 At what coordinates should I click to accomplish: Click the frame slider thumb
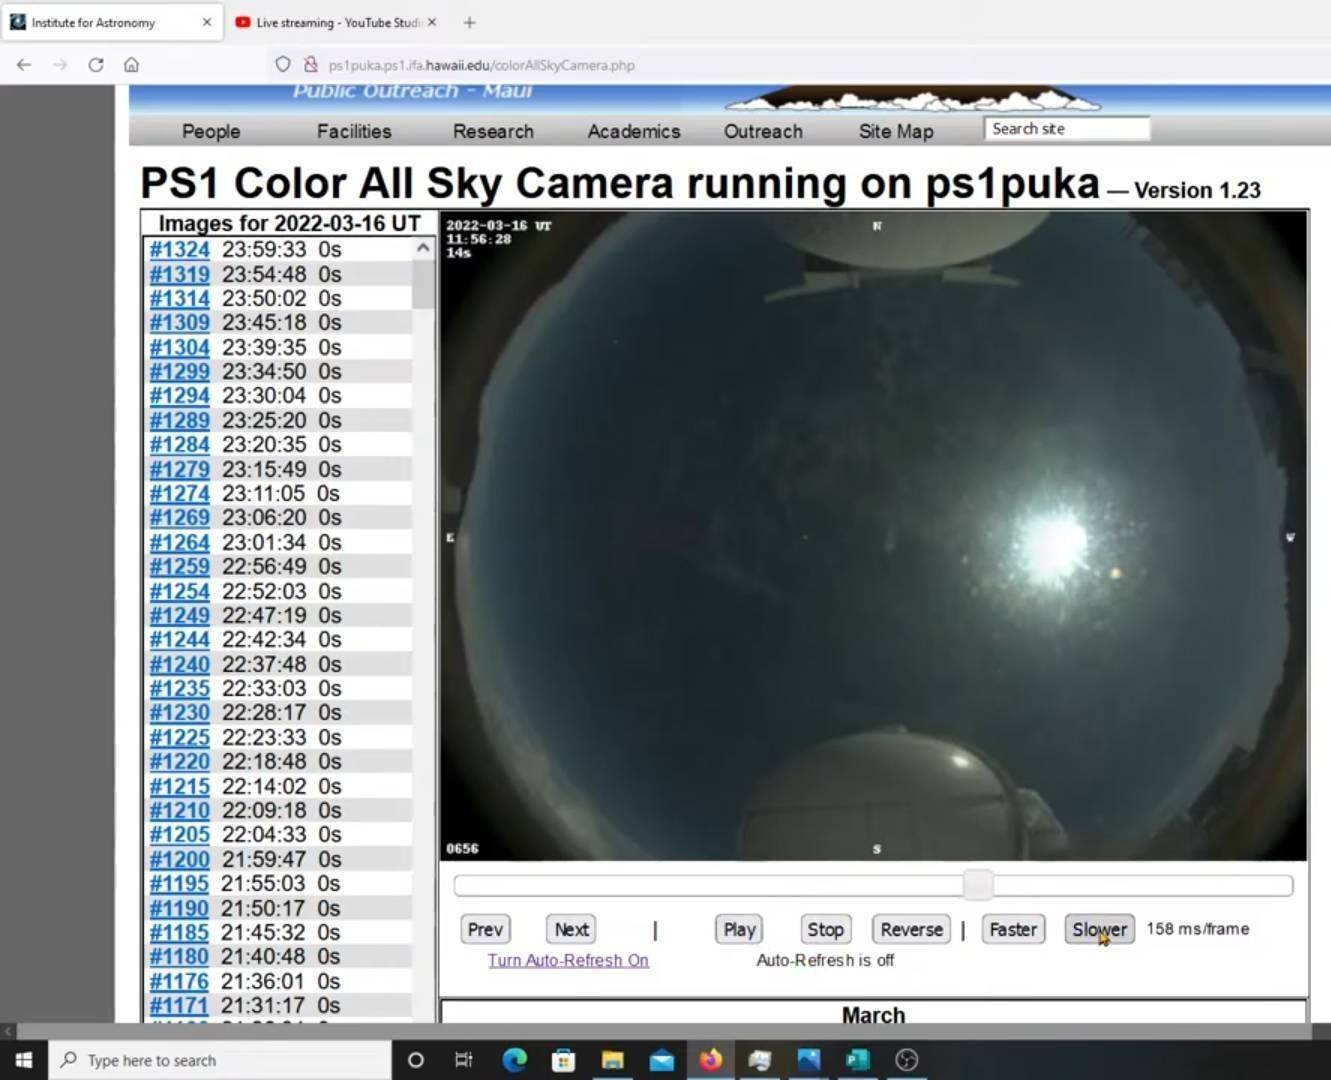[x=978, y=885]
